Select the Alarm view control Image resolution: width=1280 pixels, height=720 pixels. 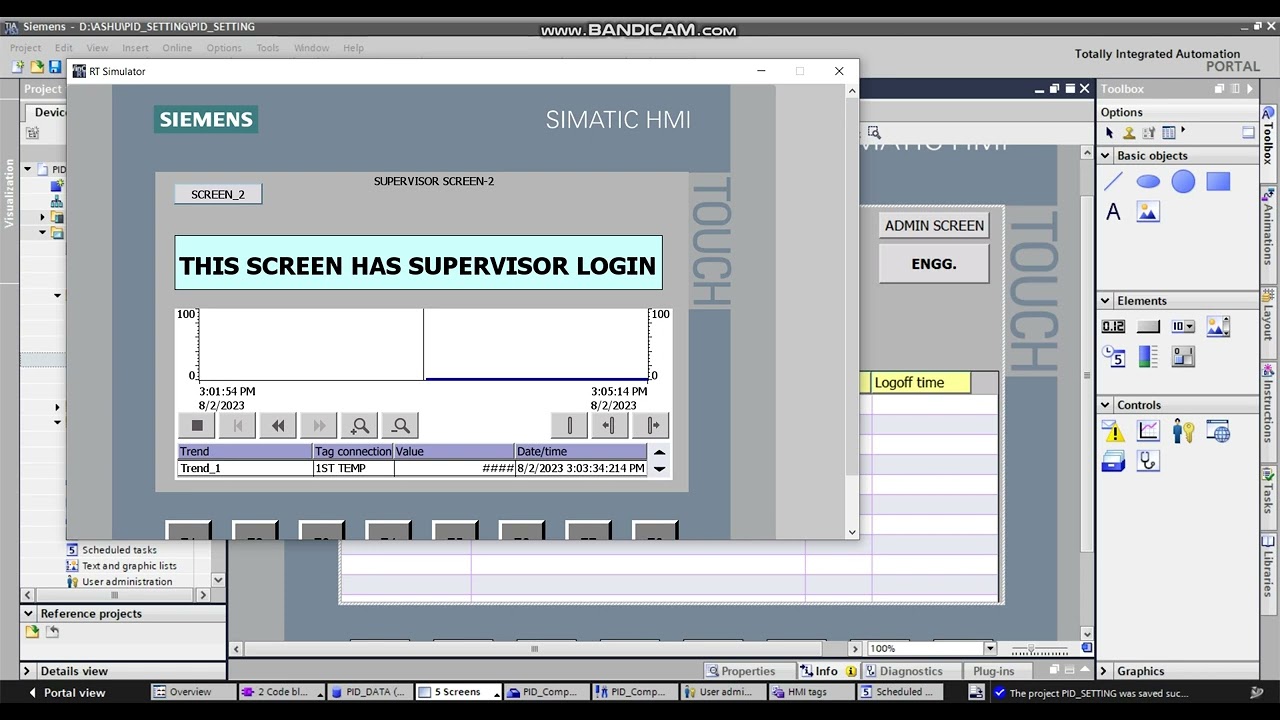(1113, 431)
